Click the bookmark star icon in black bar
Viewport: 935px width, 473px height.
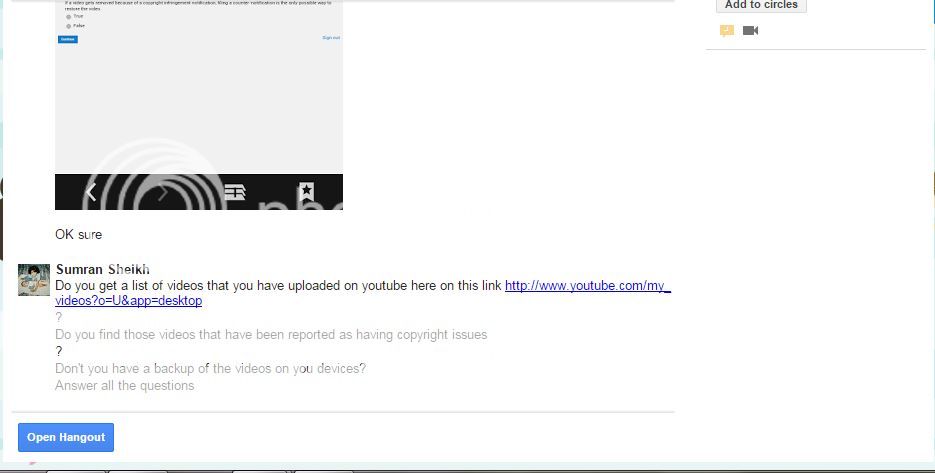(x=306, y=192)
